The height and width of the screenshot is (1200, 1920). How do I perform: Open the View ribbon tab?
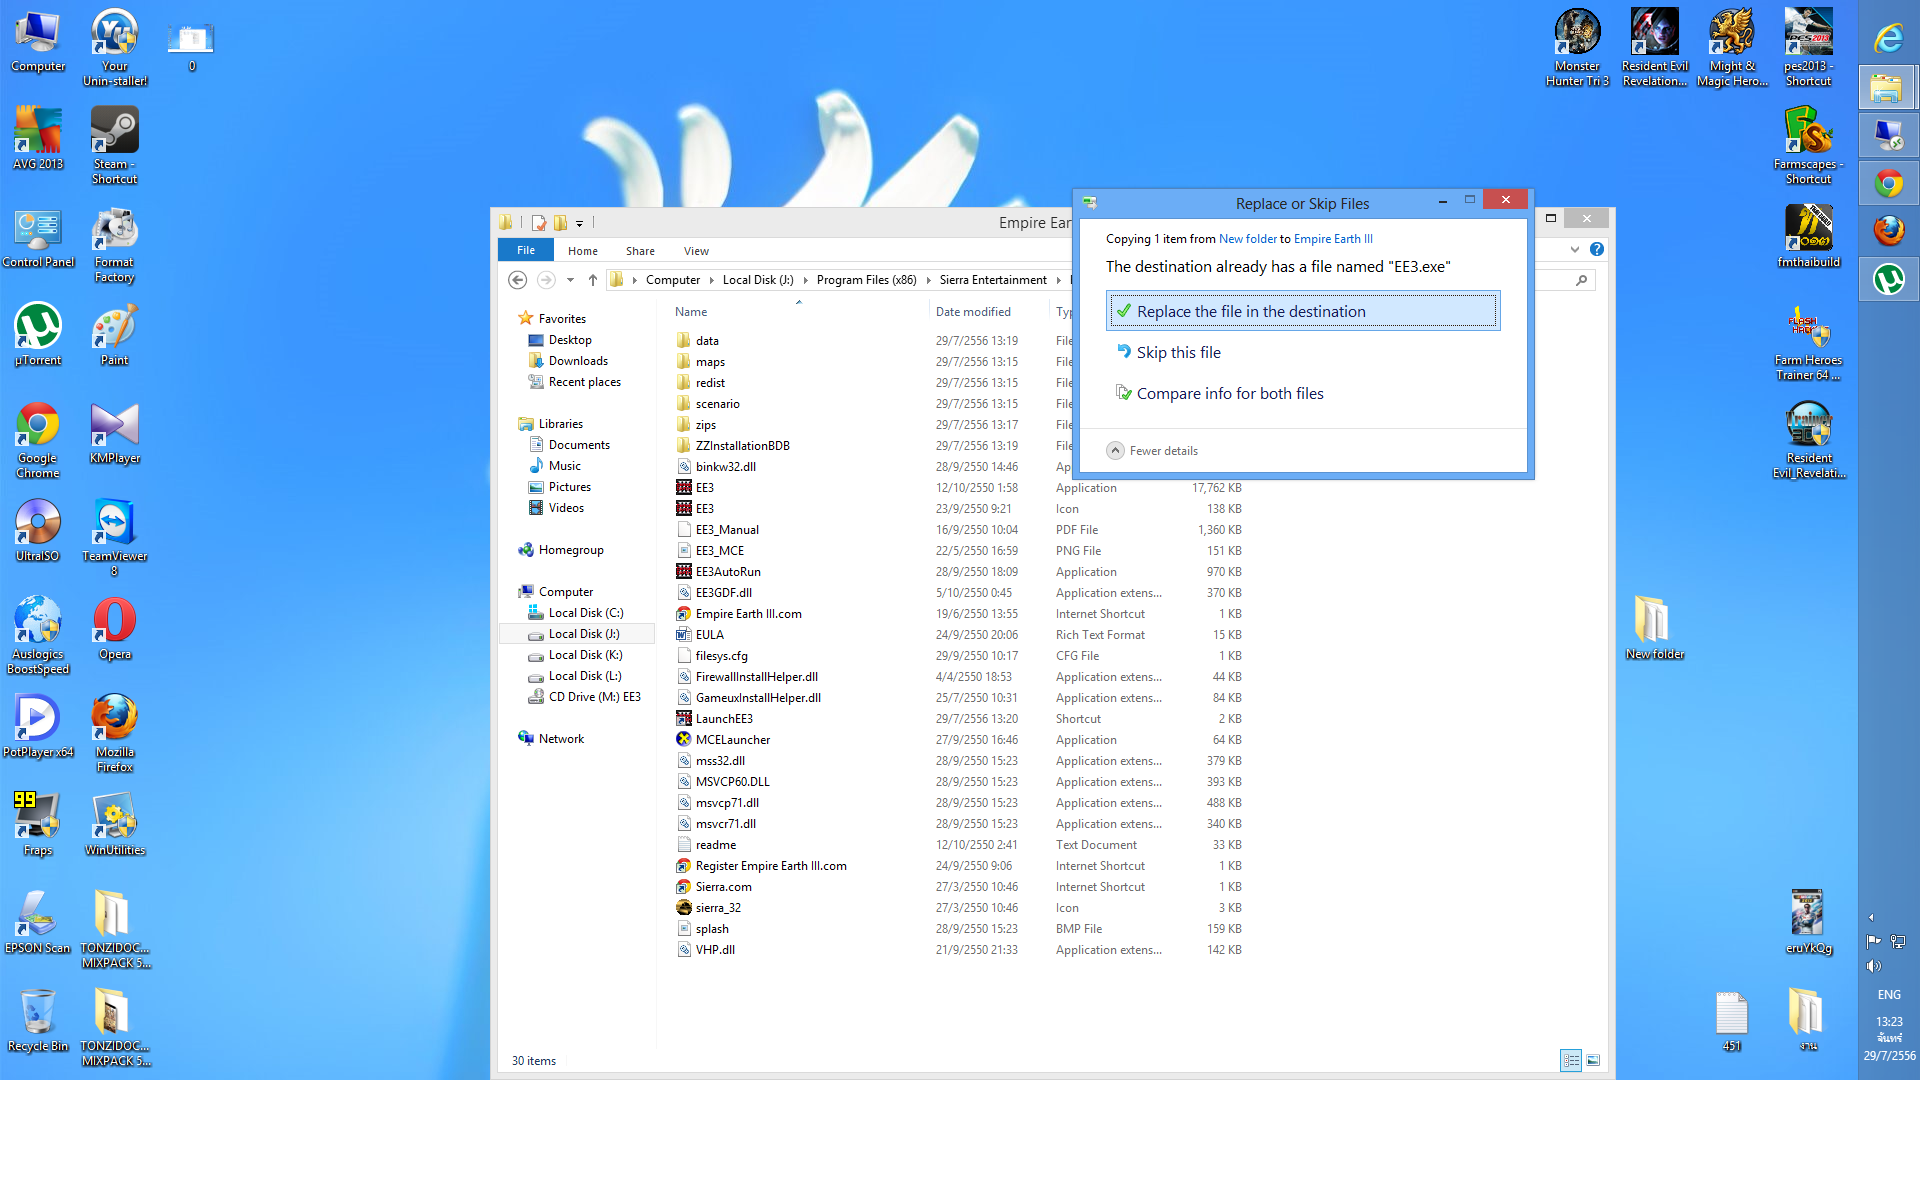pyautogui.click(x=696, y=251)
